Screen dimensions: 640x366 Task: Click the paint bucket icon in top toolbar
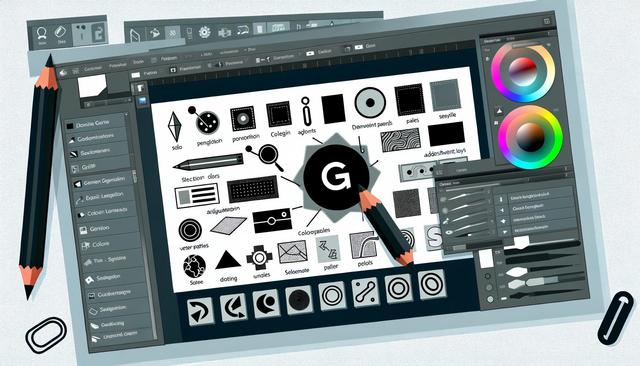(155, 33)
